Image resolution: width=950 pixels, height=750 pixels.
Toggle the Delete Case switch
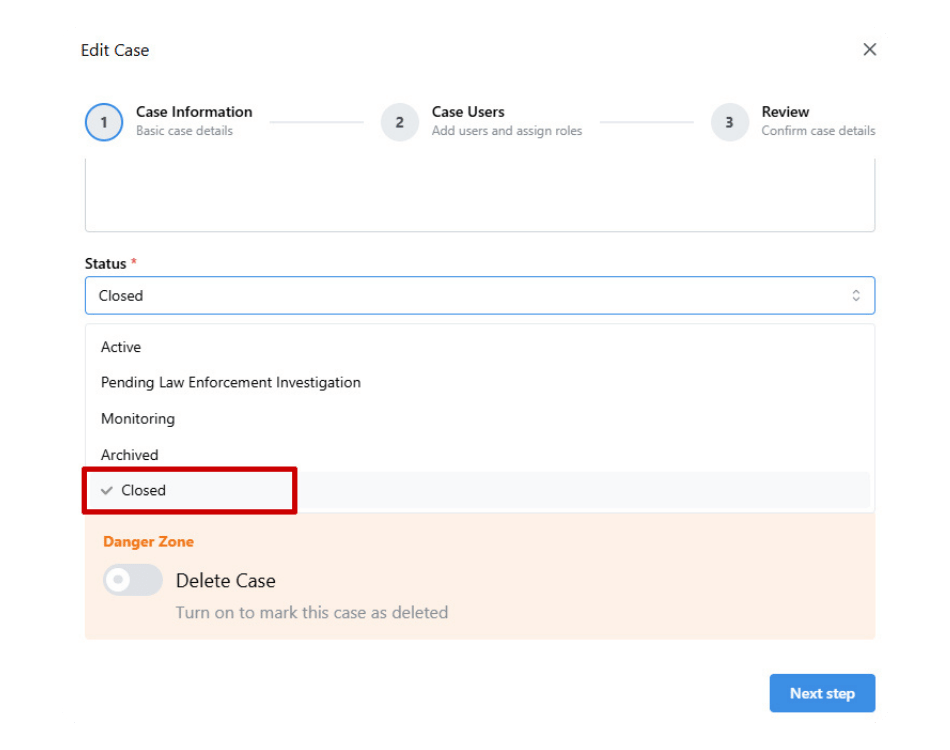133,580
